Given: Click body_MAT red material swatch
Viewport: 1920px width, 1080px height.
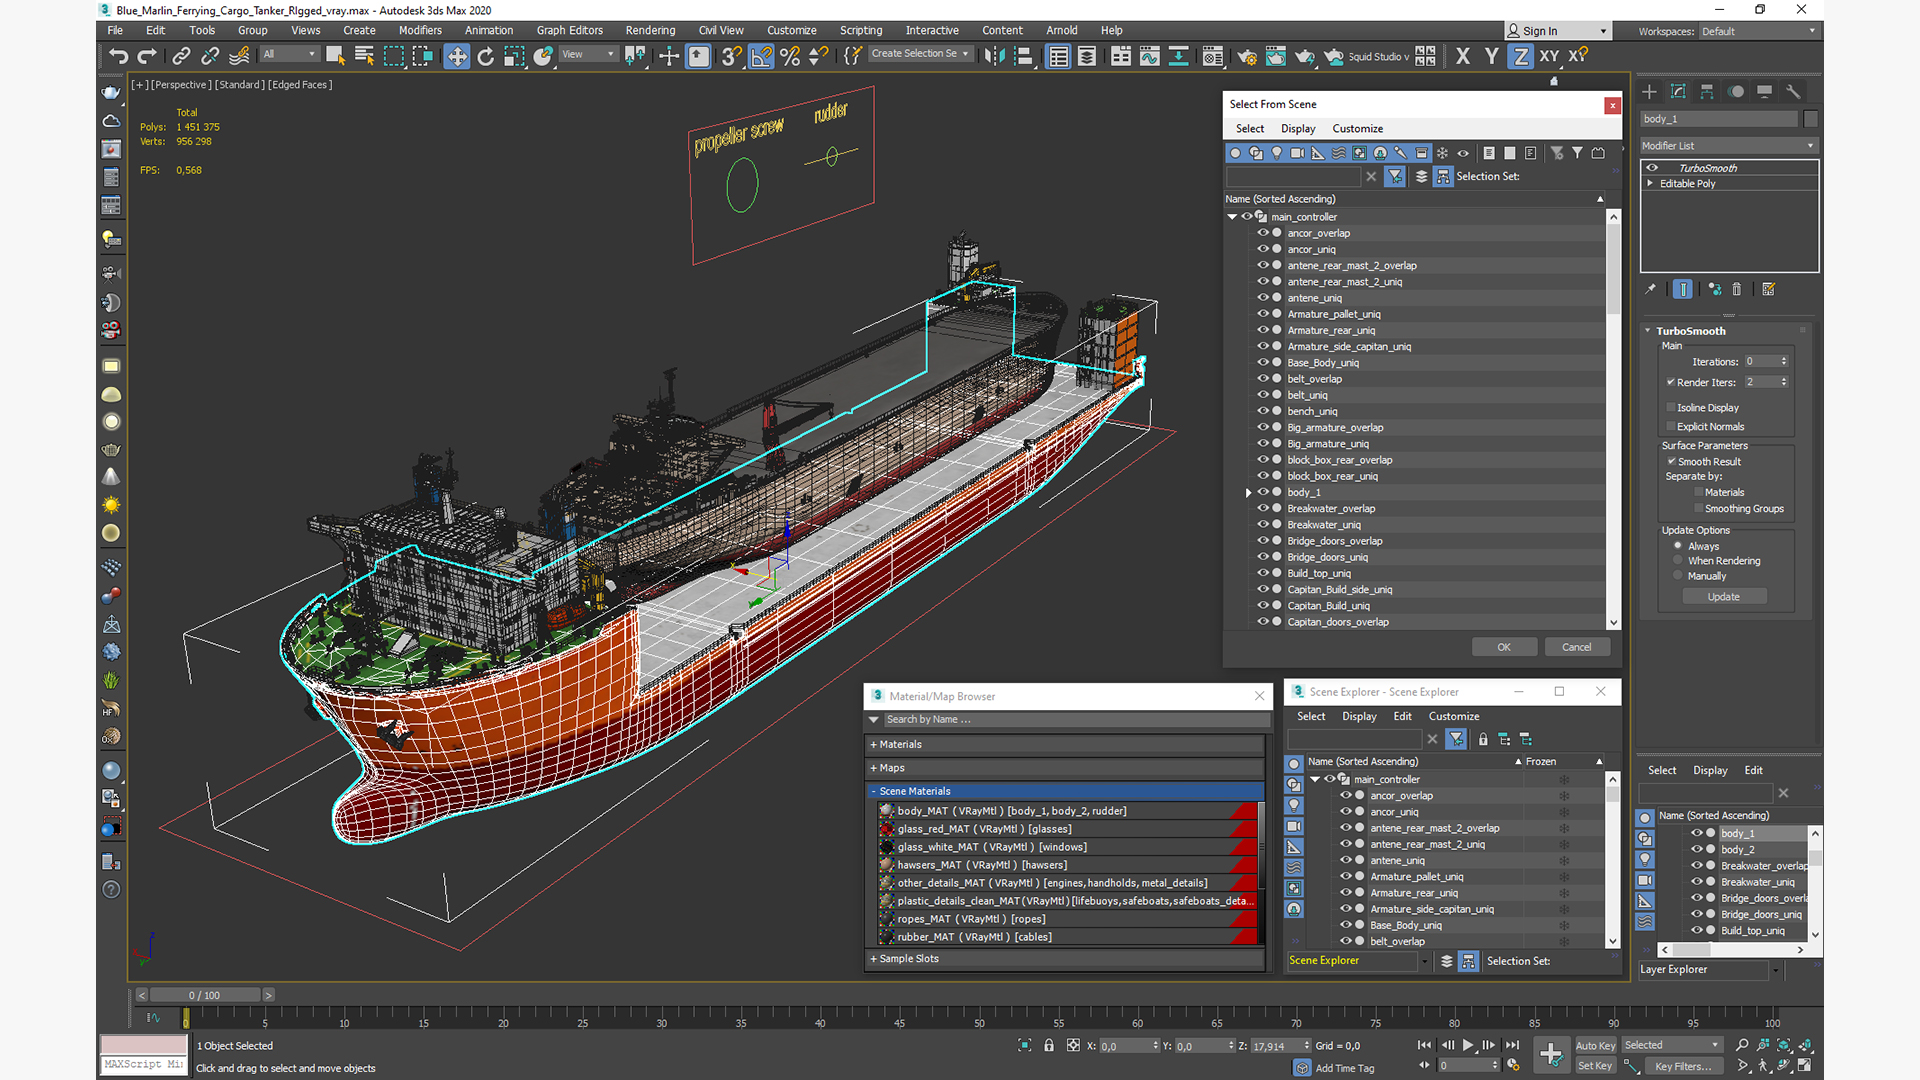Looking at the screenshot, I should (x=1243, y=811).
